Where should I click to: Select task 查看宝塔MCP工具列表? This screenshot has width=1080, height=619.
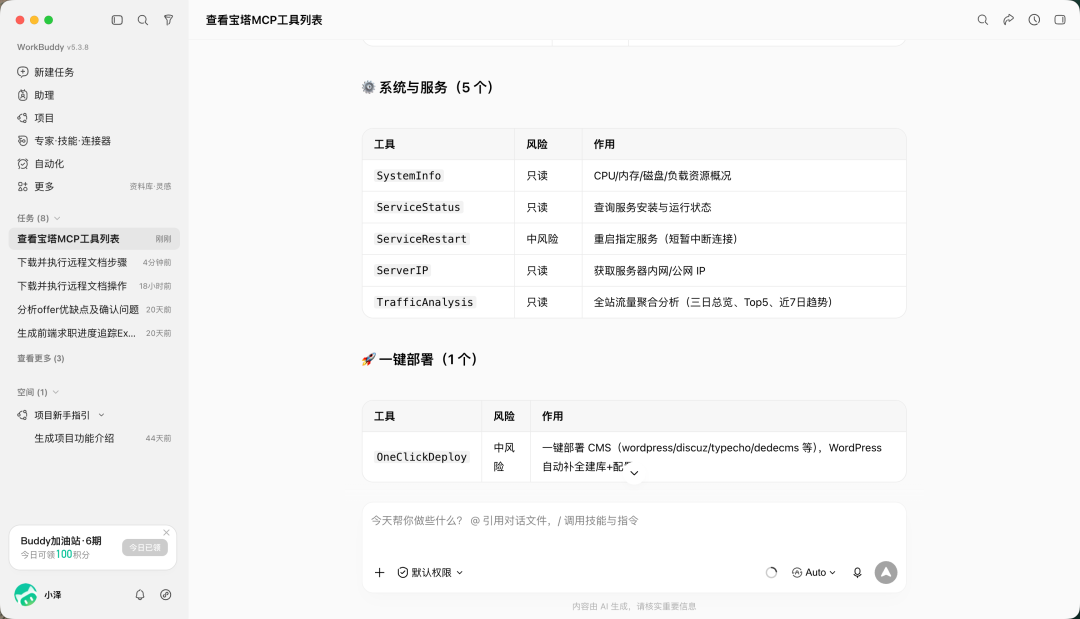[x=94, y=239]
